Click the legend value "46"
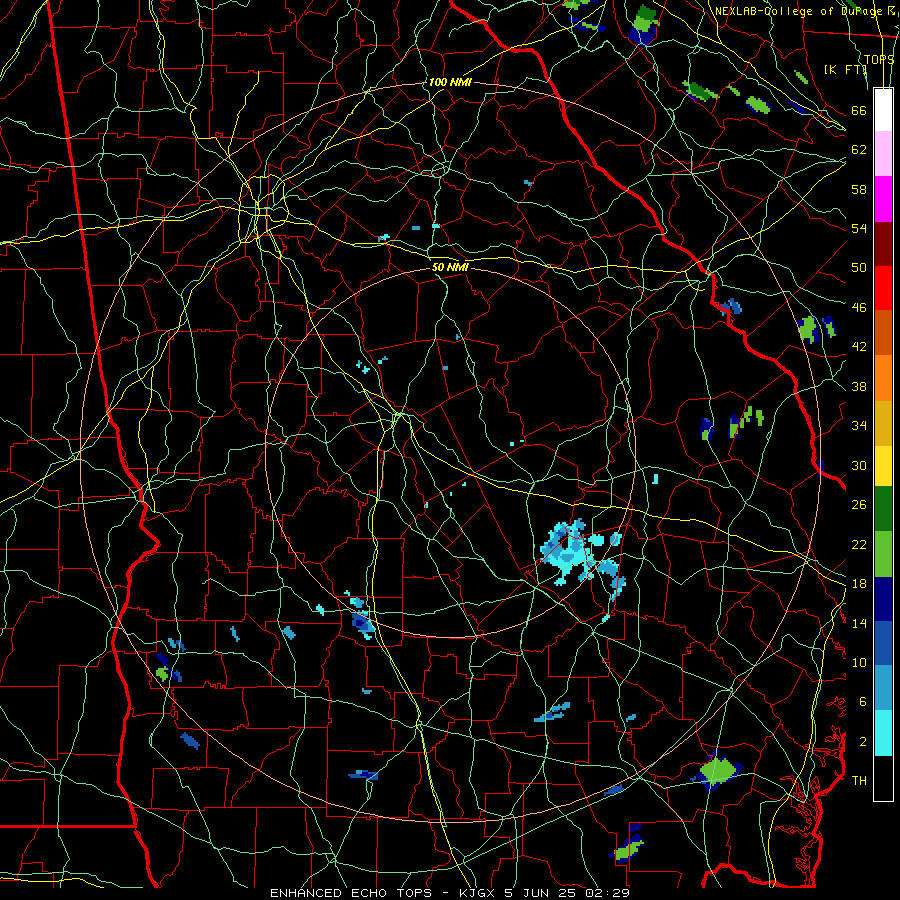900x900 pixels. coord(859,307)
